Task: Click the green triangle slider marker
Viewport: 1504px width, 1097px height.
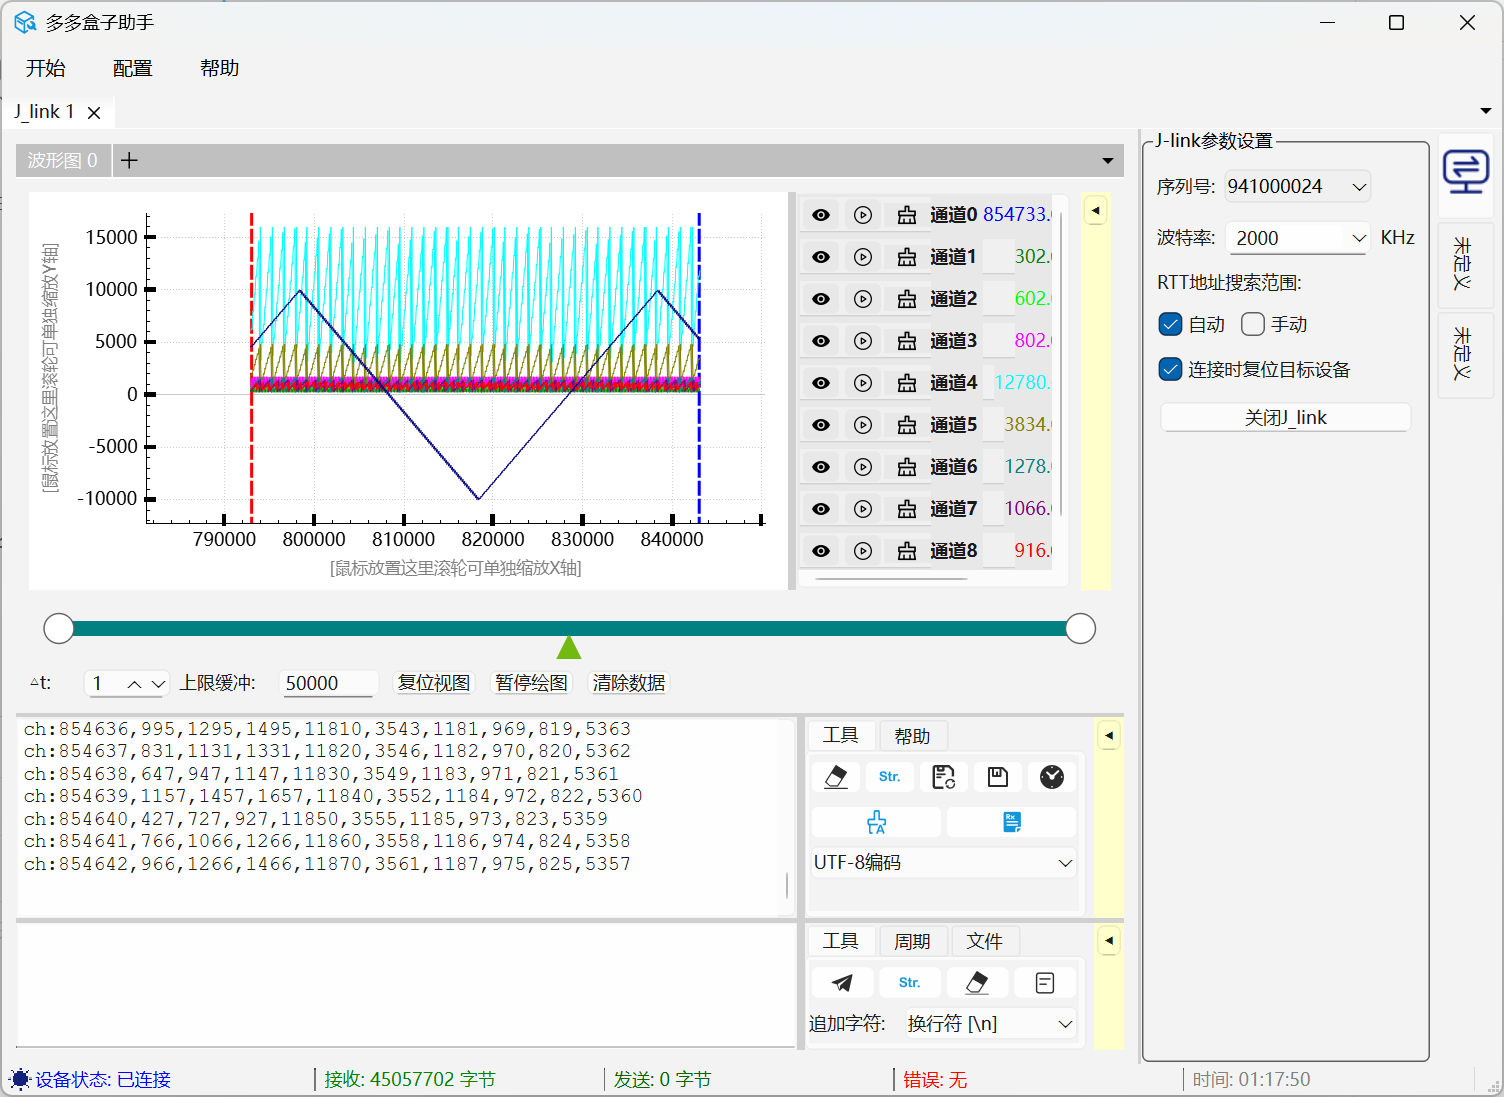Action: tap(569, 648)
